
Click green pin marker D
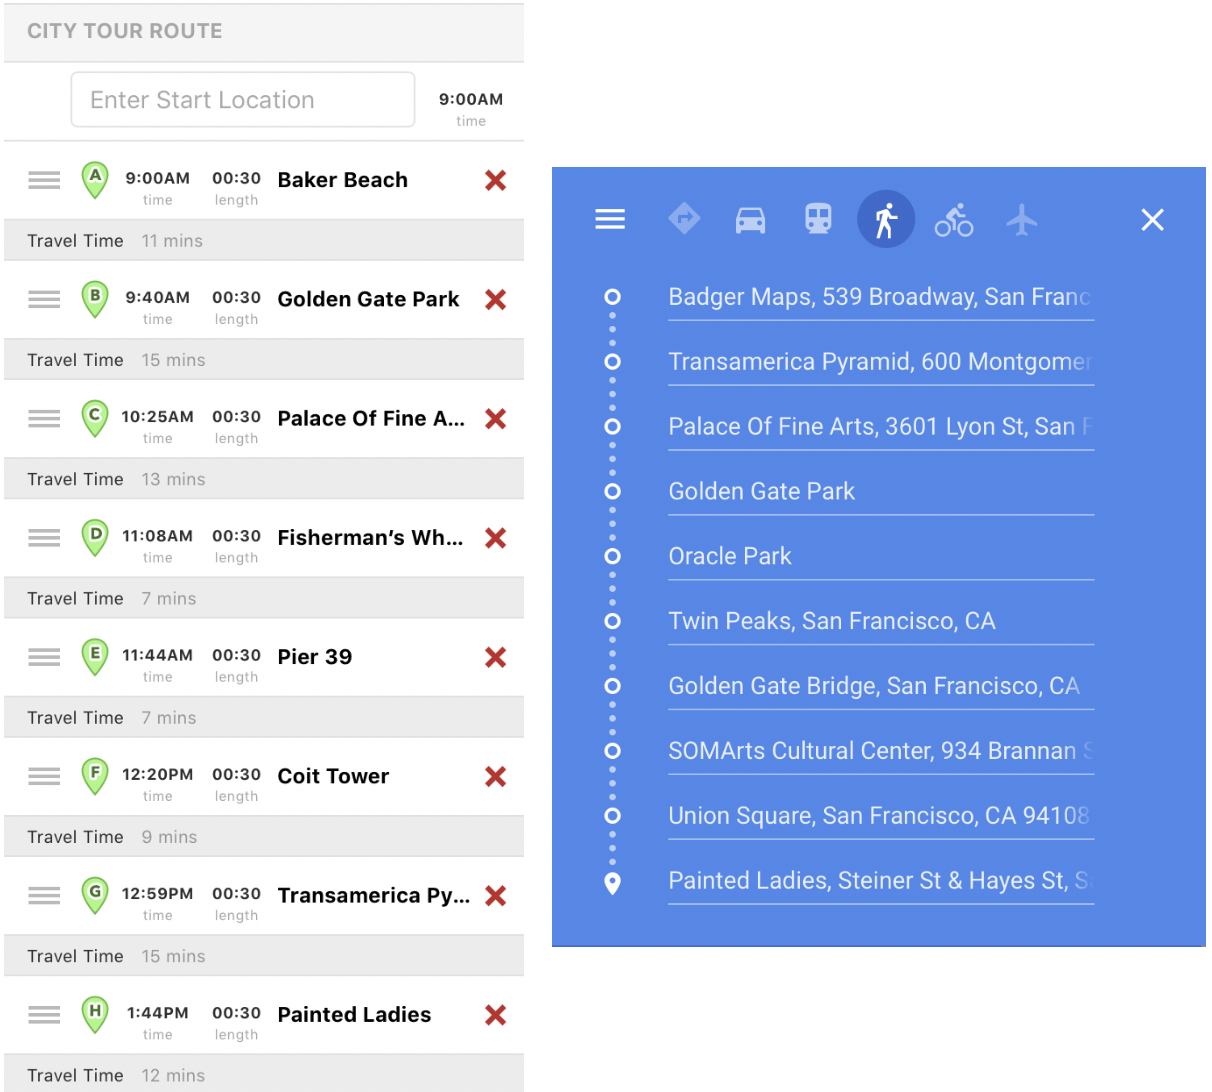tap(95, 537)
